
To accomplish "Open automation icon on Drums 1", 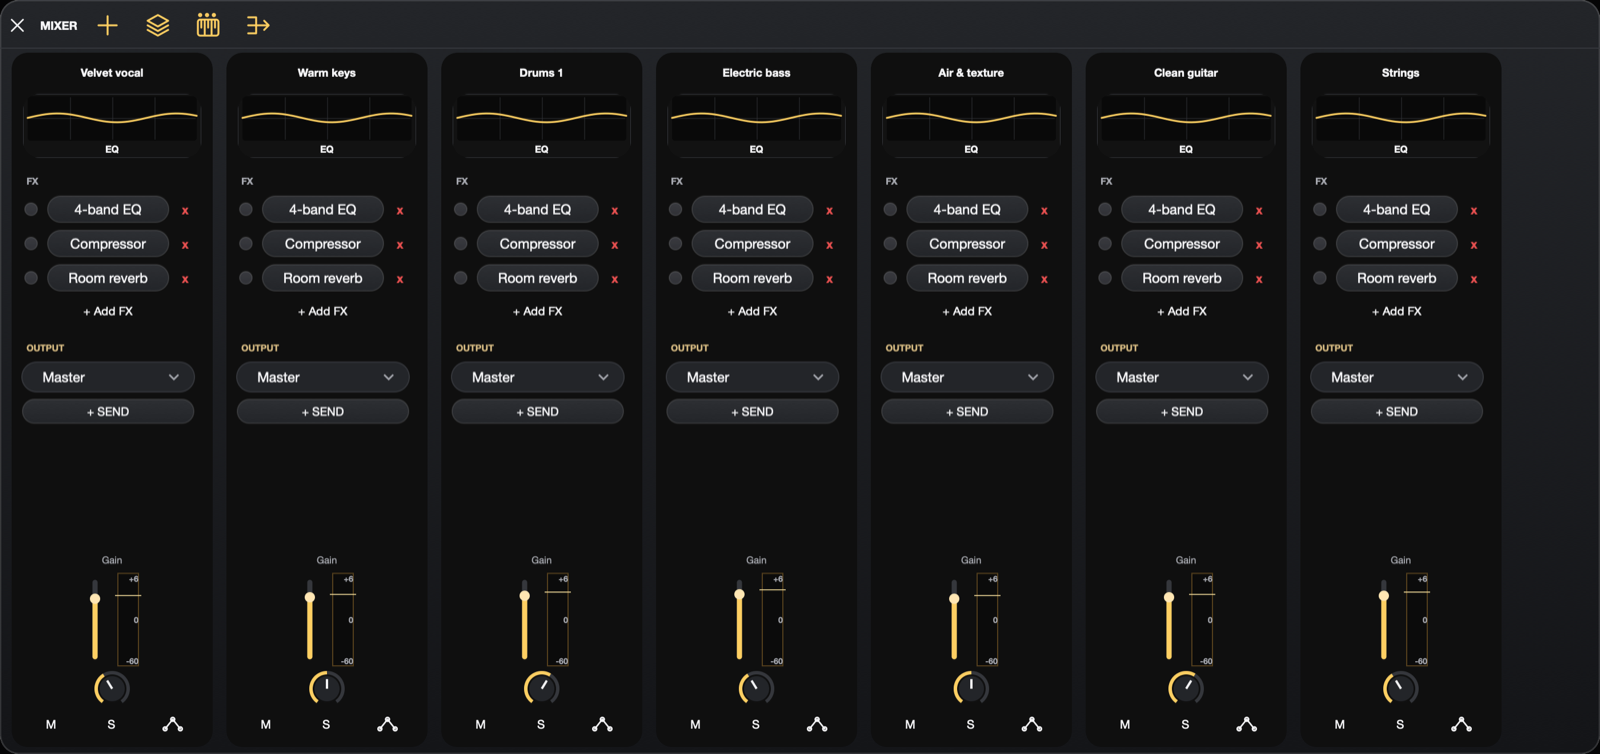I will coord(602,724).
